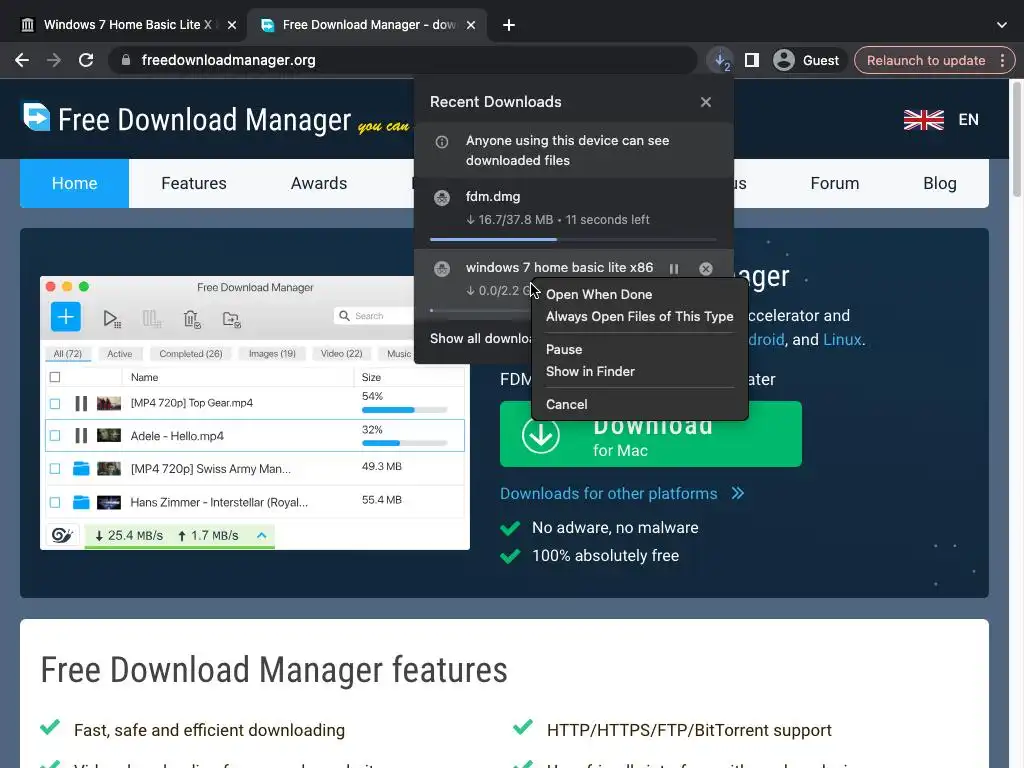The width and height of the screenshot is (1024, 768).
Task: Open the Blog nav tab
Action: click(x=940, y=184)
